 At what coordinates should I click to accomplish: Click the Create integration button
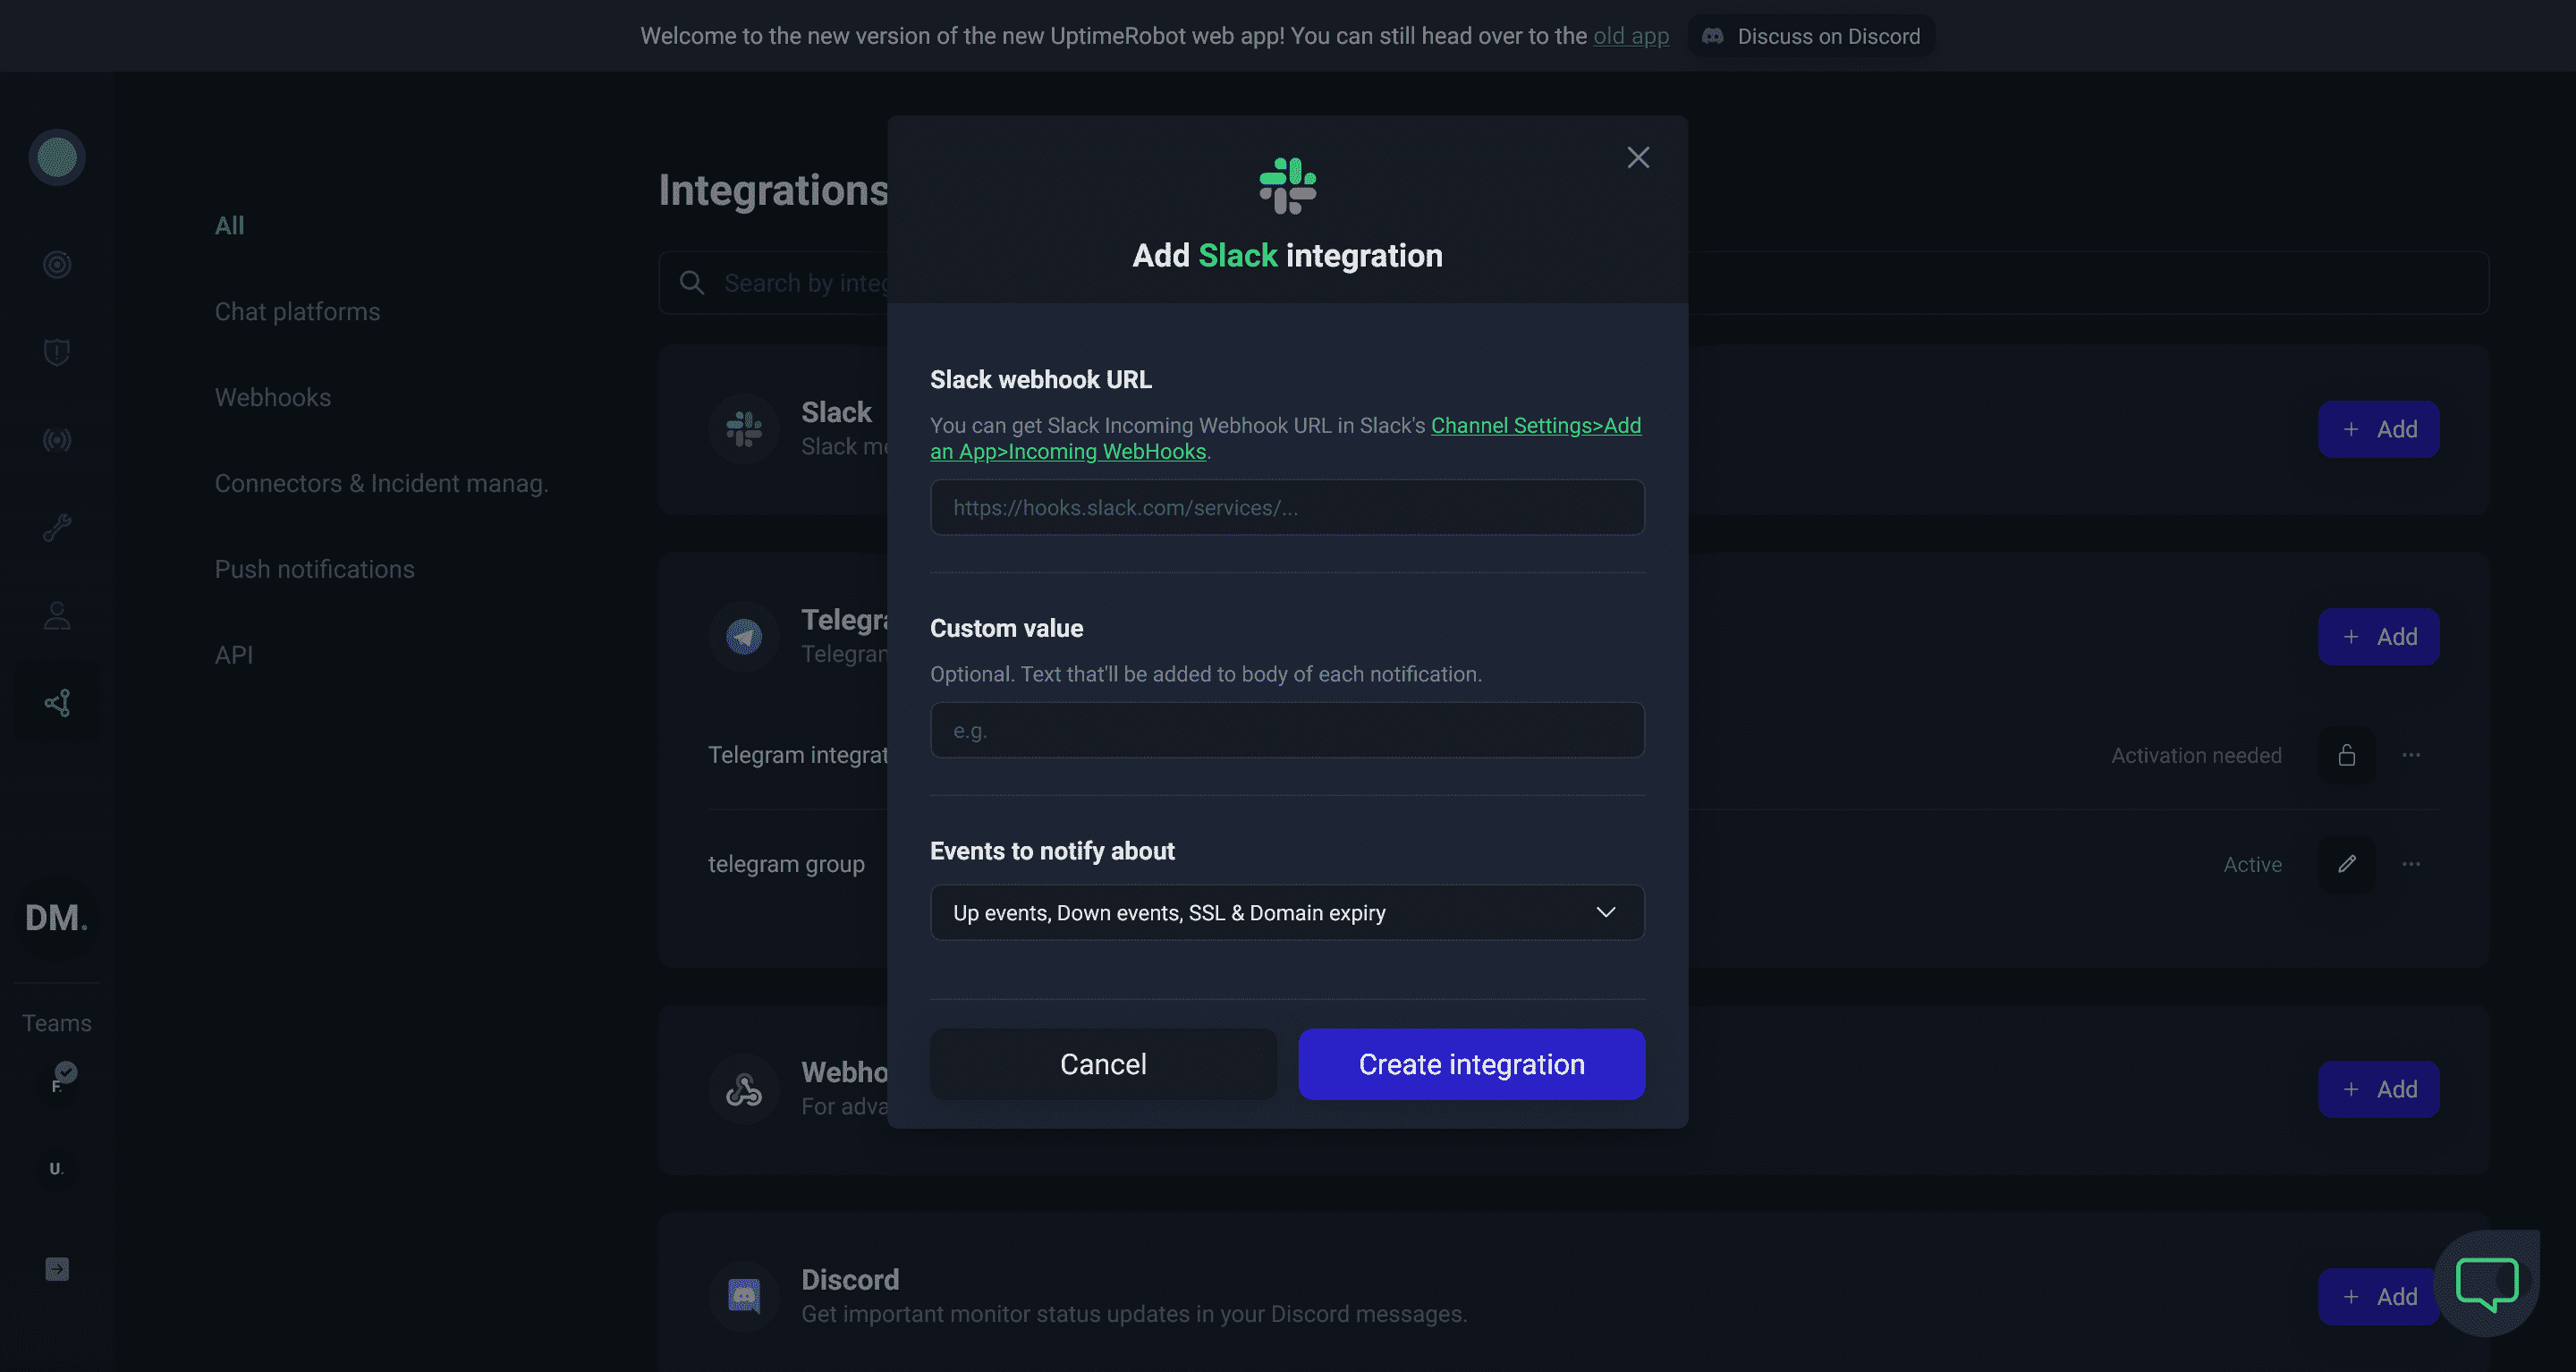(x=1470, y=1063)
